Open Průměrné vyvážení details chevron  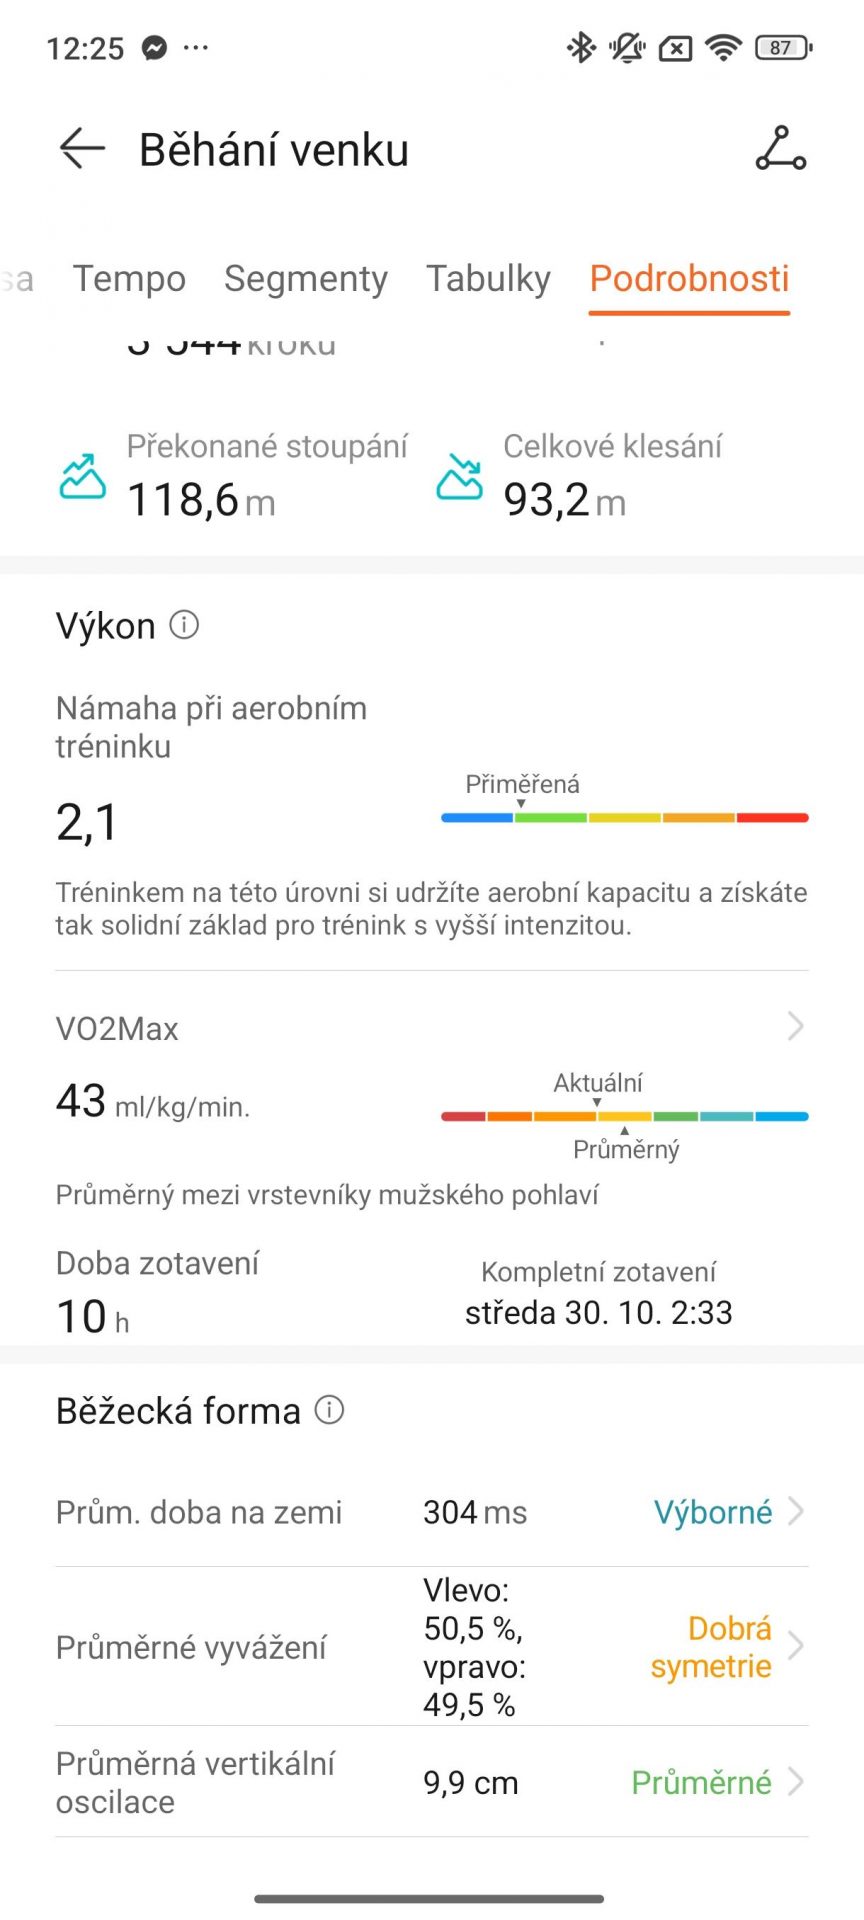pyautogui.click(x=796, y=1646)
